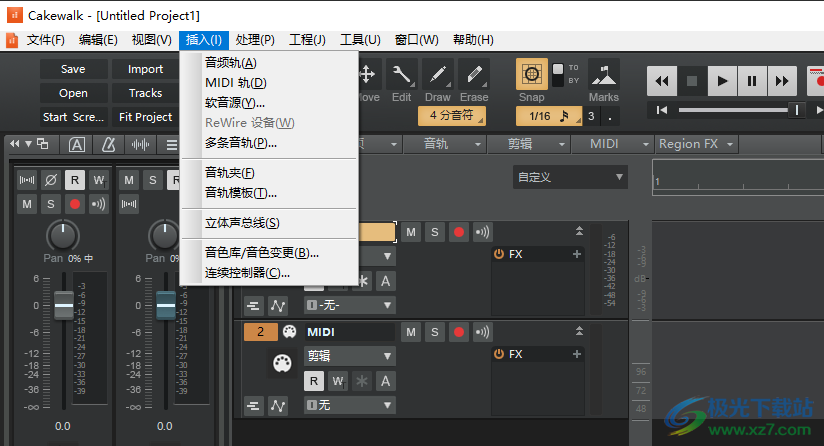Choose 音频轨(A) from the insert menu
Screen dimensions: 824x446
(269, 63)
